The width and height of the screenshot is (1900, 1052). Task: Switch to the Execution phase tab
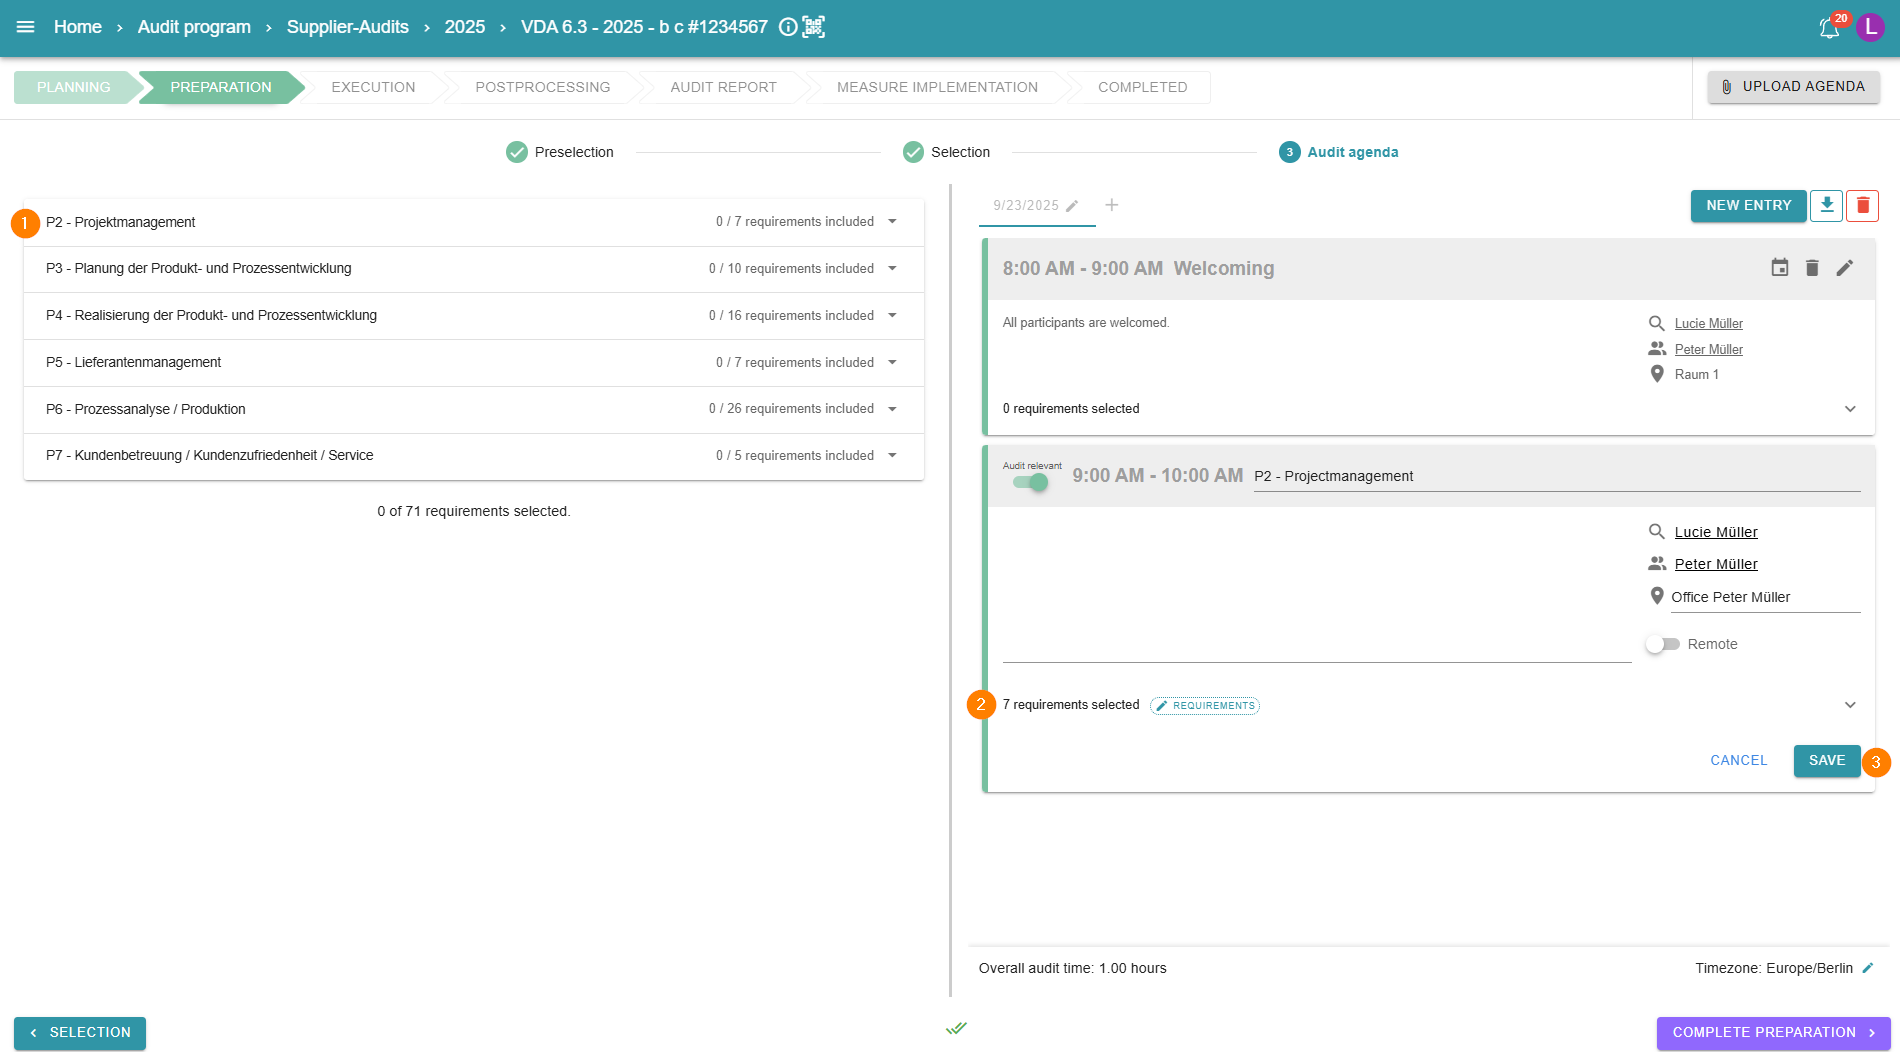pos(373,87)
